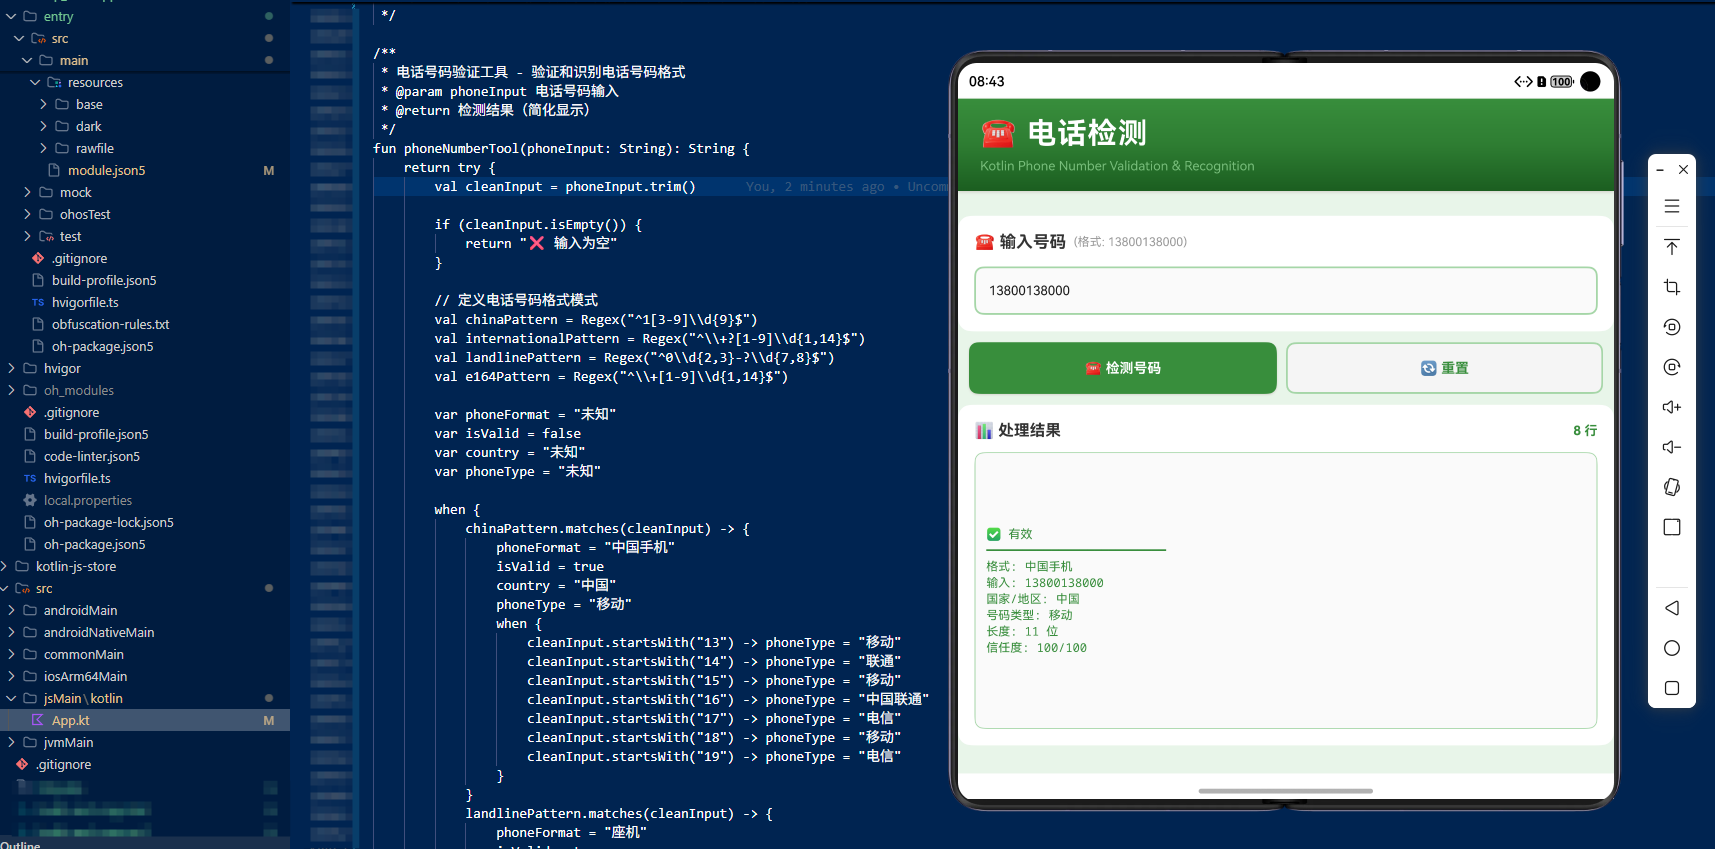This screenshot has width=1715, height=849.
Task: Increase emulator volume with speaker plus
Action: tap(1671, 407)
